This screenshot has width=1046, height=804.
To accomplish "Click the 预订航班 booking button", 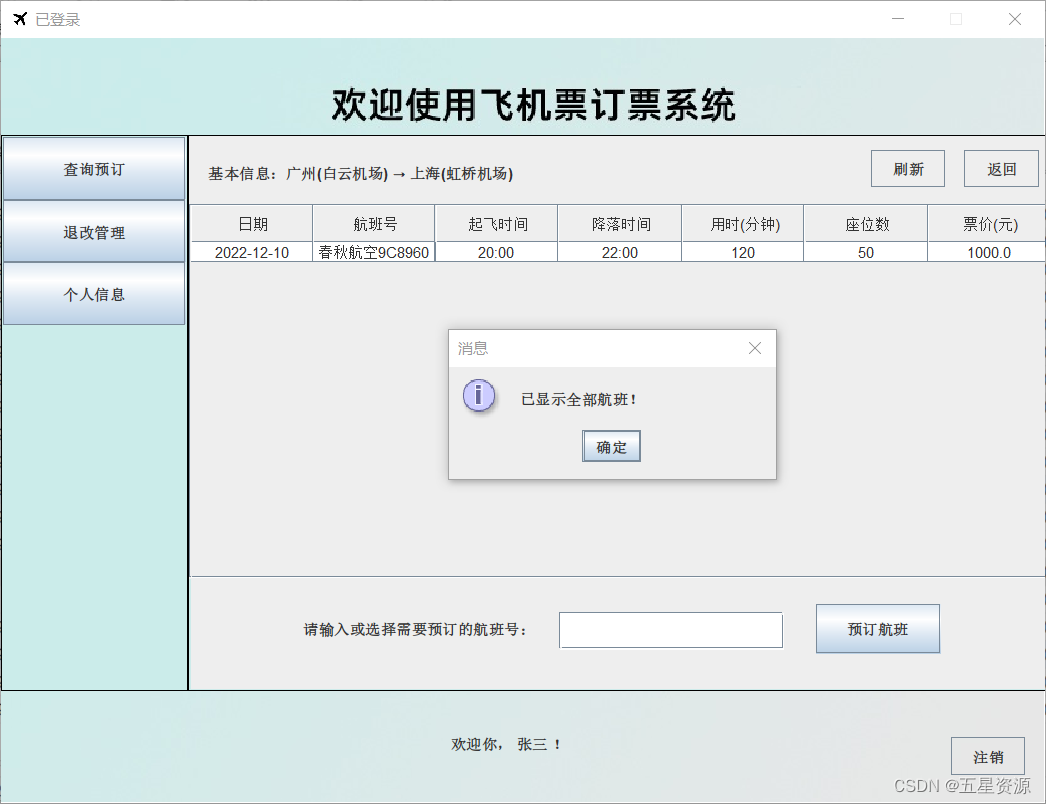I will (x=877, y=628).
